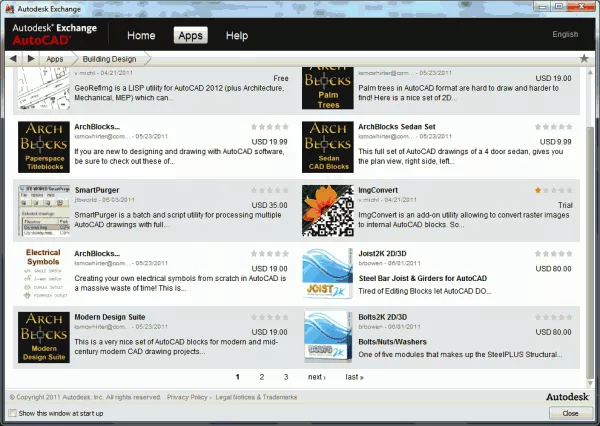Image resolution: width=600 pixels, height=426 pixels.
Task: Click Bolts2K 2D/3D star rating
Action: (x=553, y=317)
